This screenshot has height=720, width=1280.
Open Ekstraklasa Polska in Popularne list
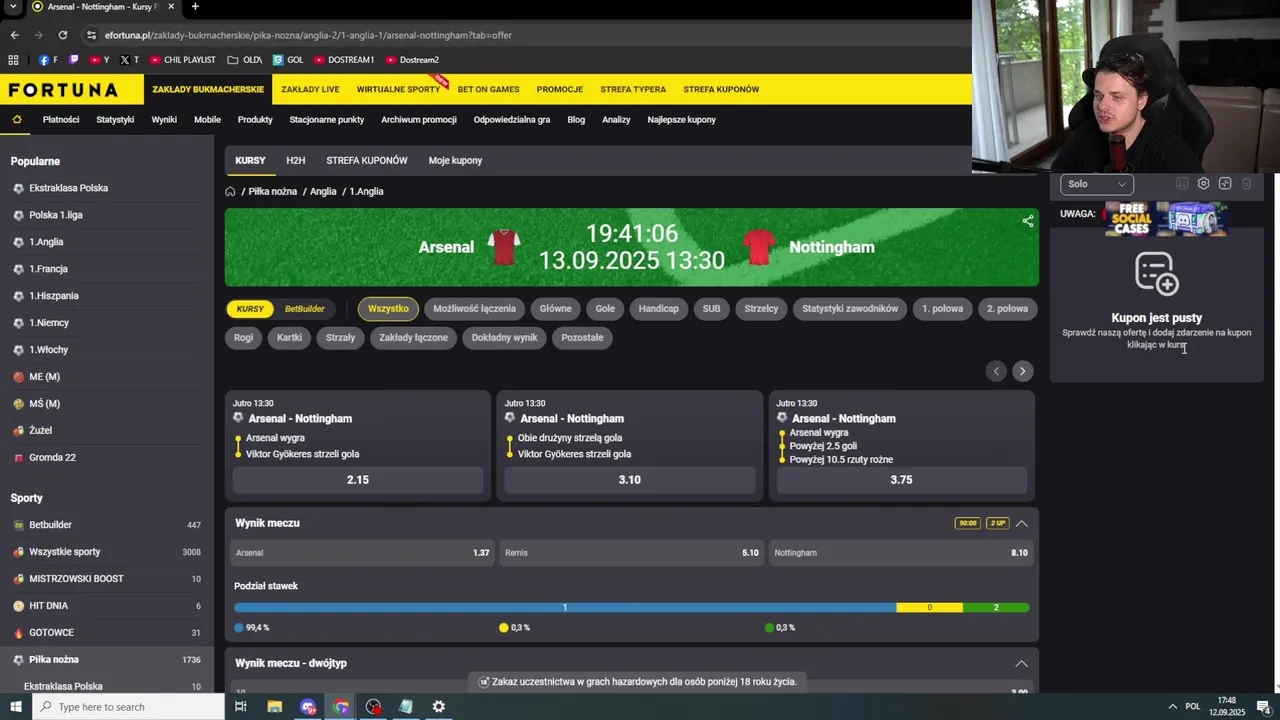pos(68,188)
